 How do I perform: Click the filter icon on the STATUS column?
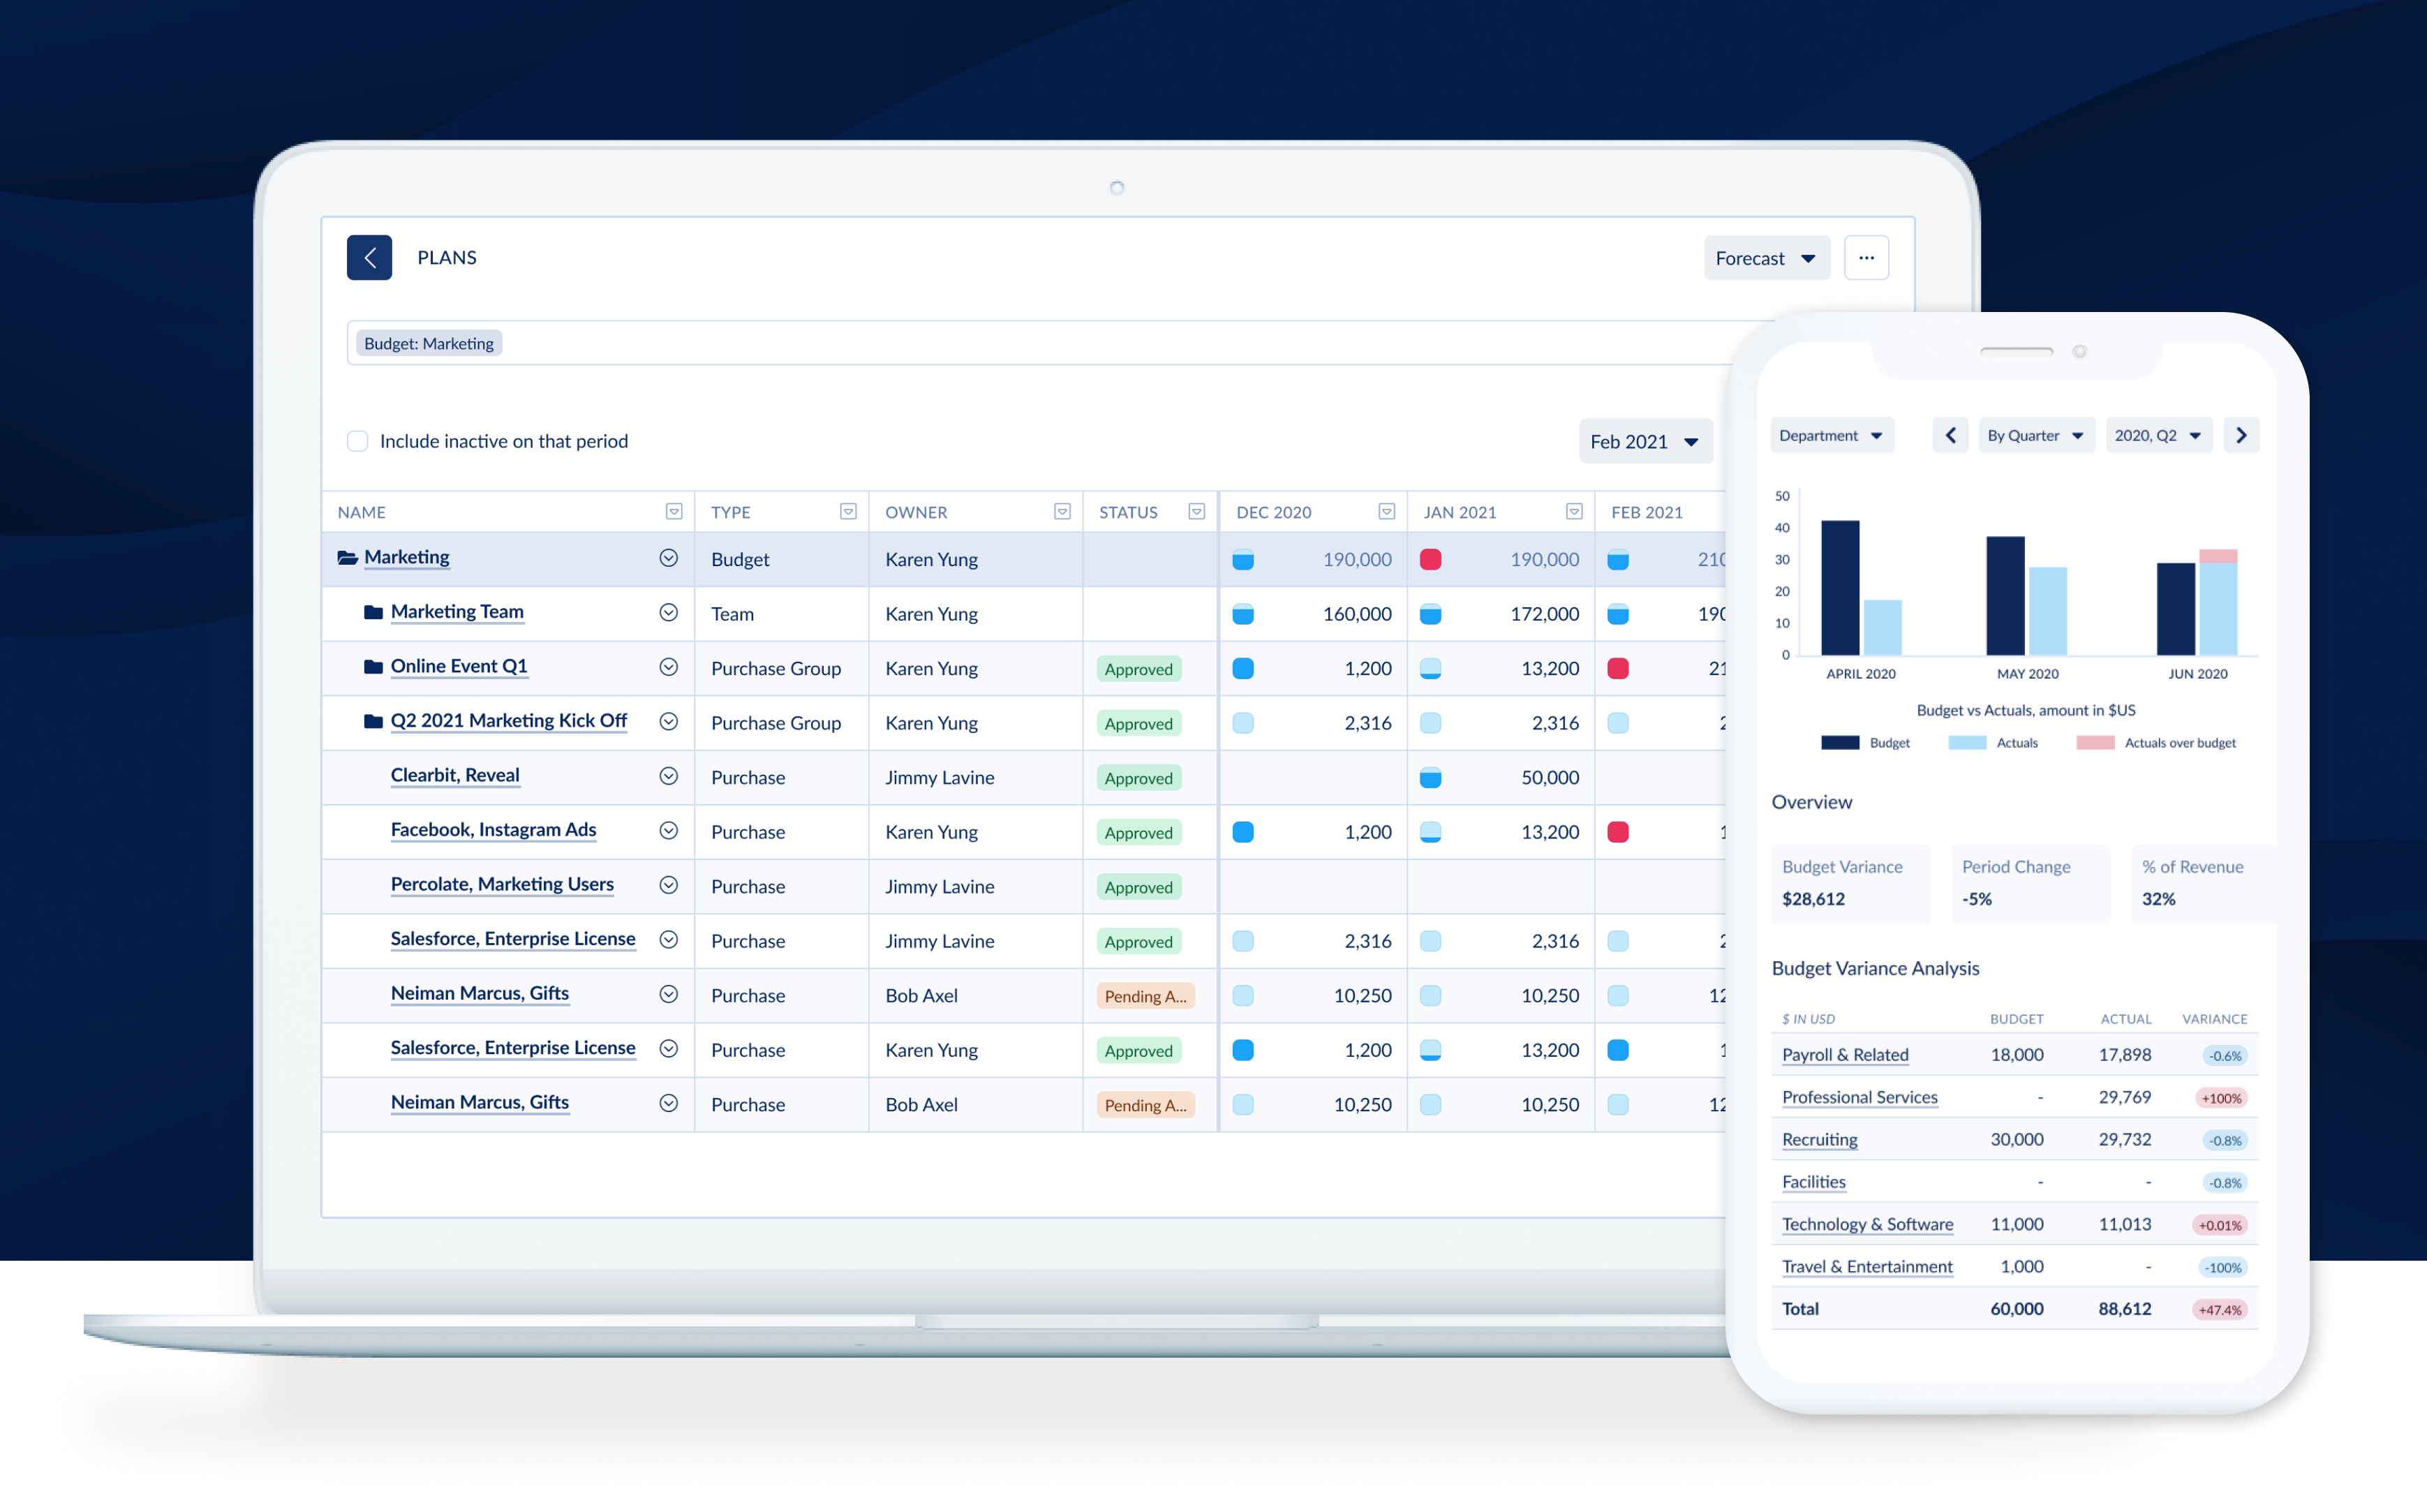(x=1196, y=511)
